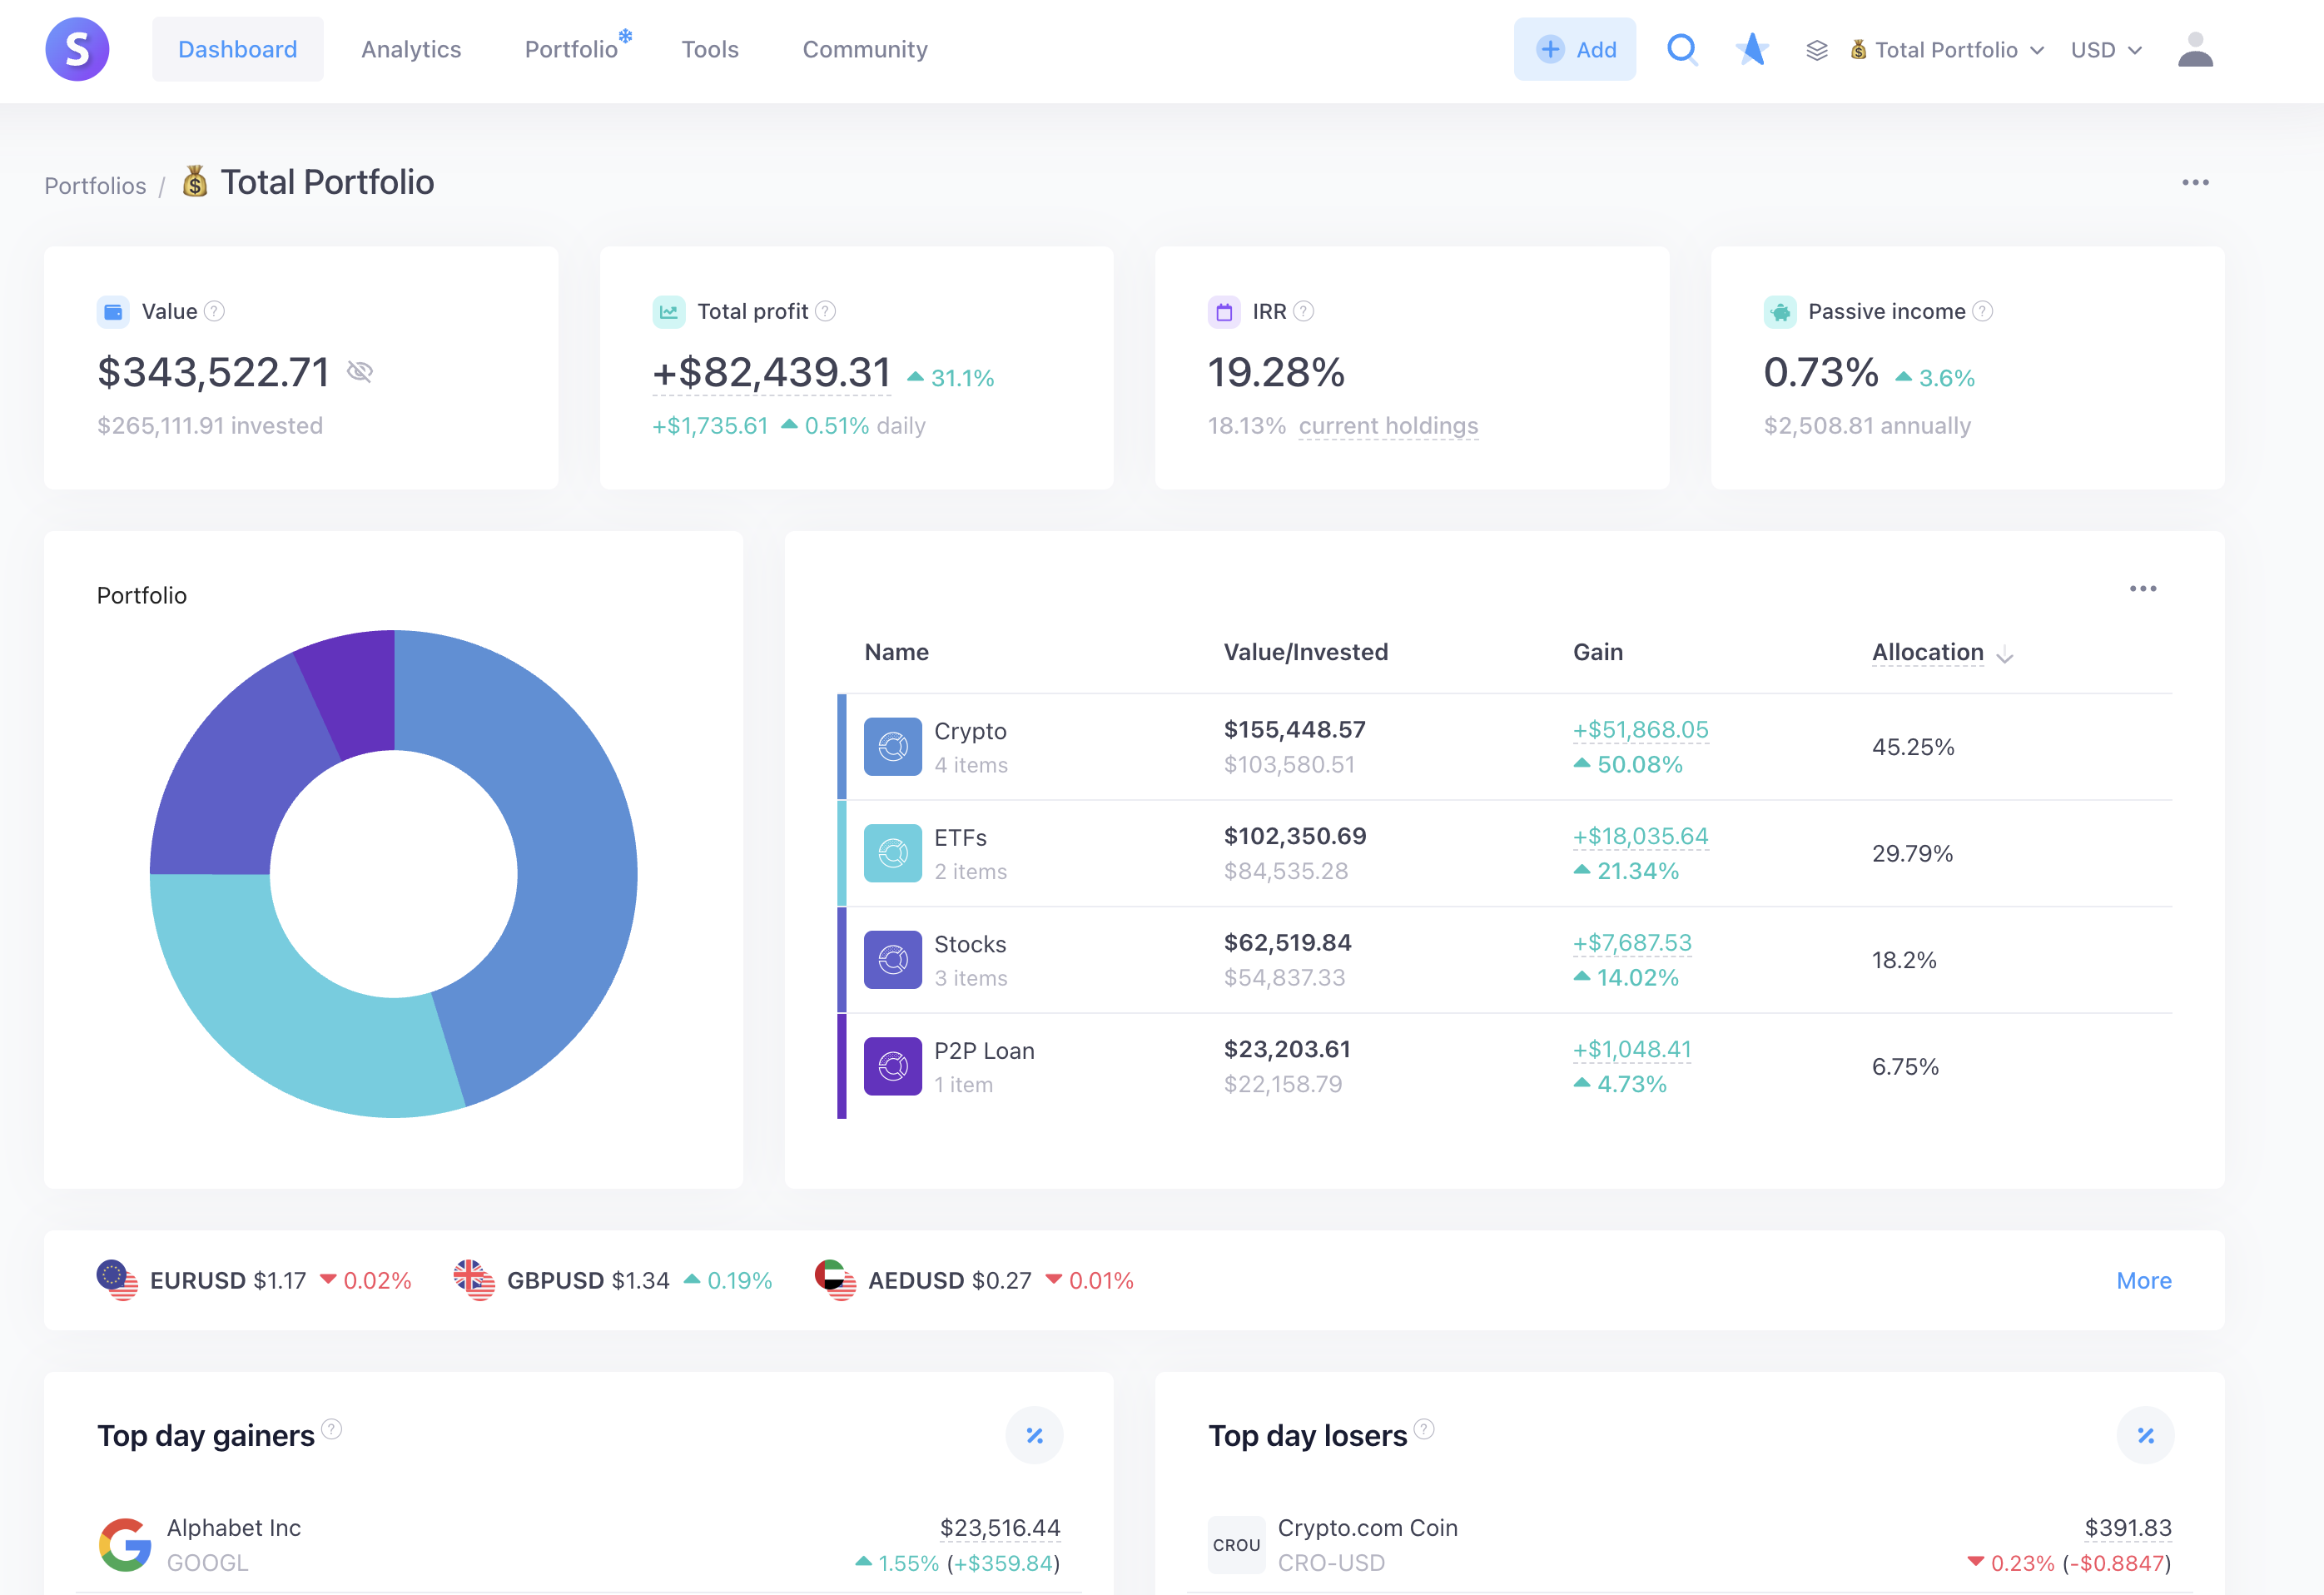The image size is (2324, 1595).
Task: Toggle percent view for Top day gainers
Action: (1034, 1435)
